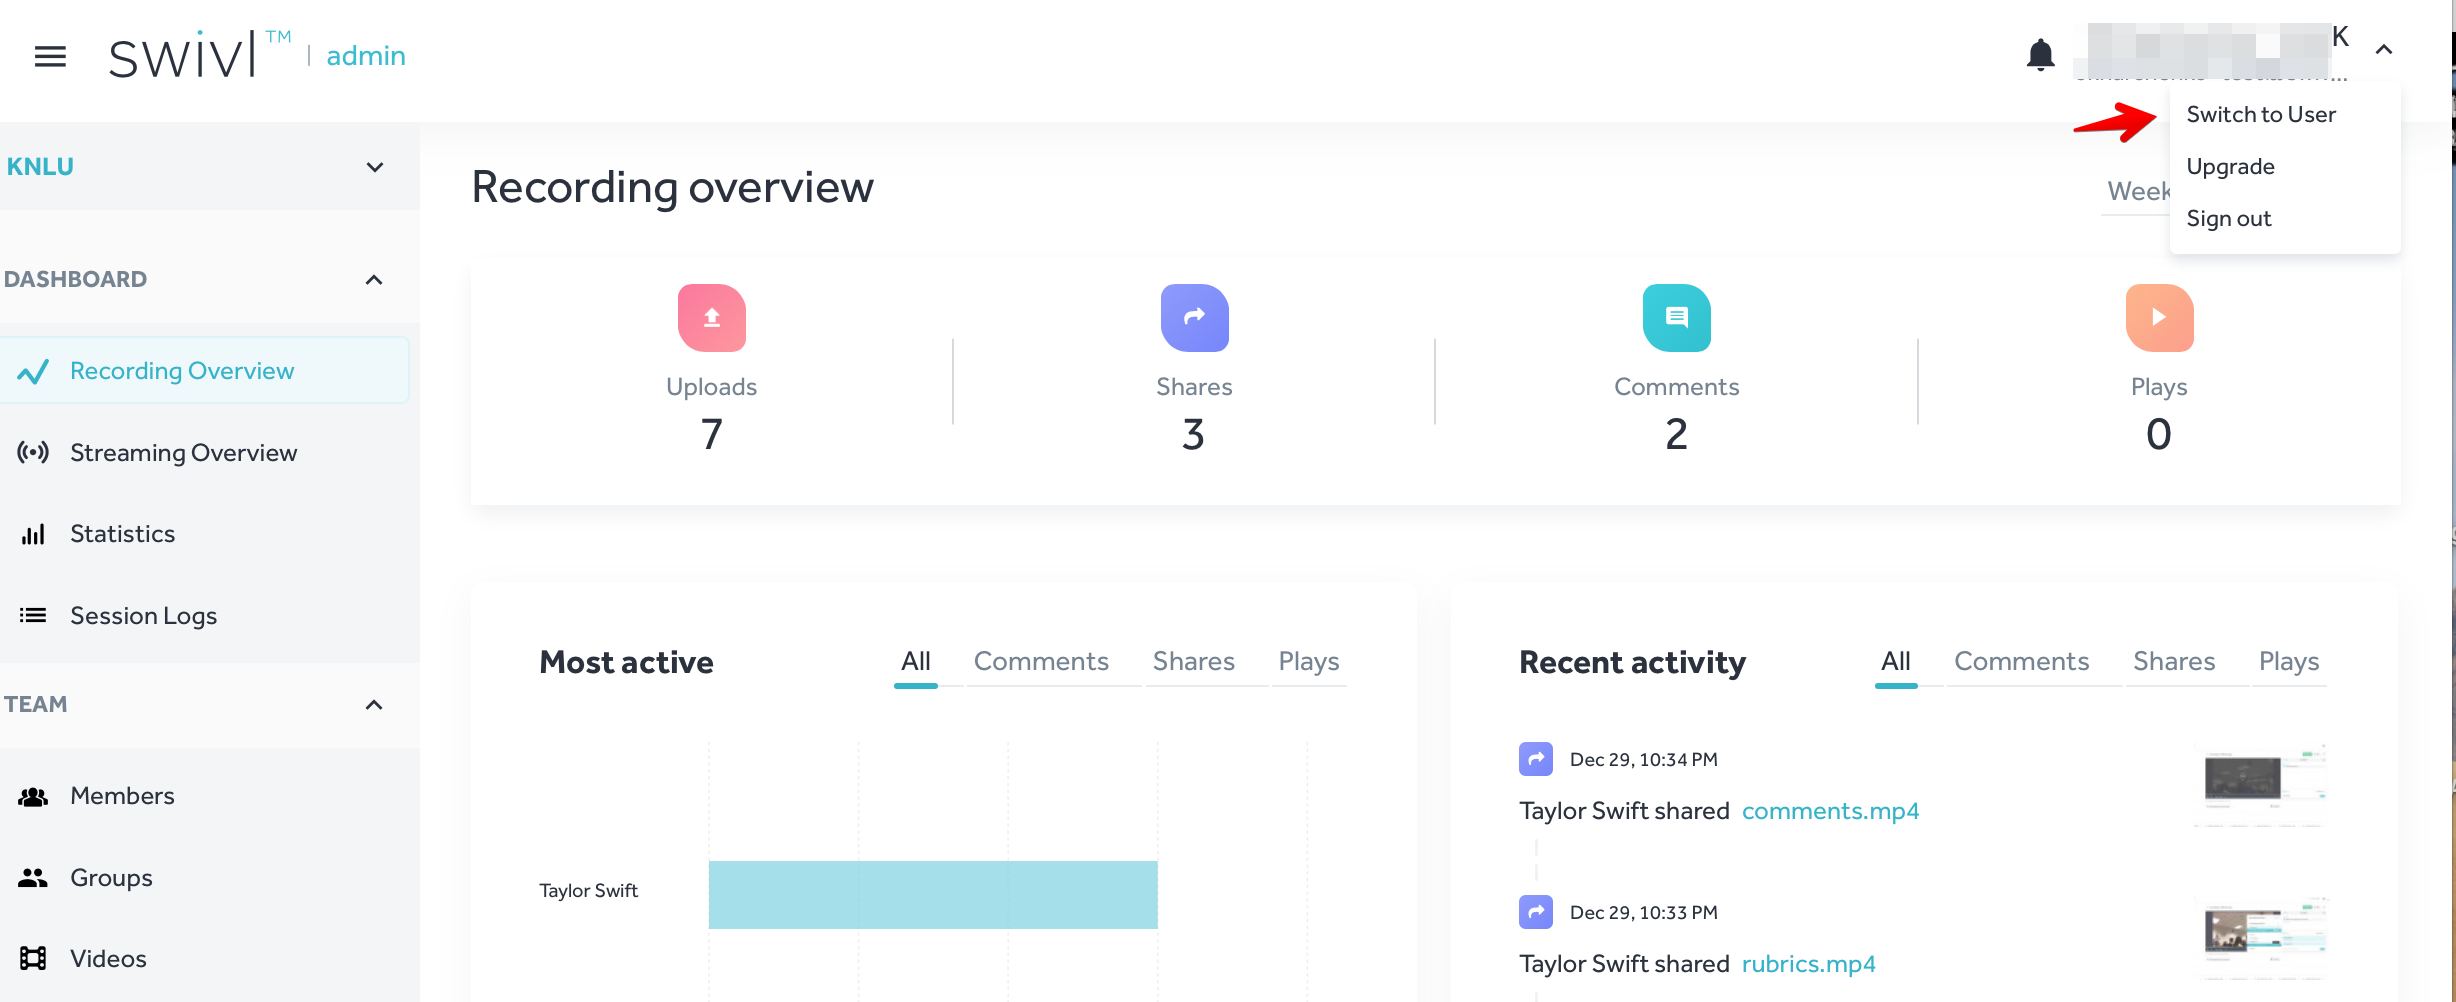
Task: Collapse the TEAM section
Action: coord(374,705)
